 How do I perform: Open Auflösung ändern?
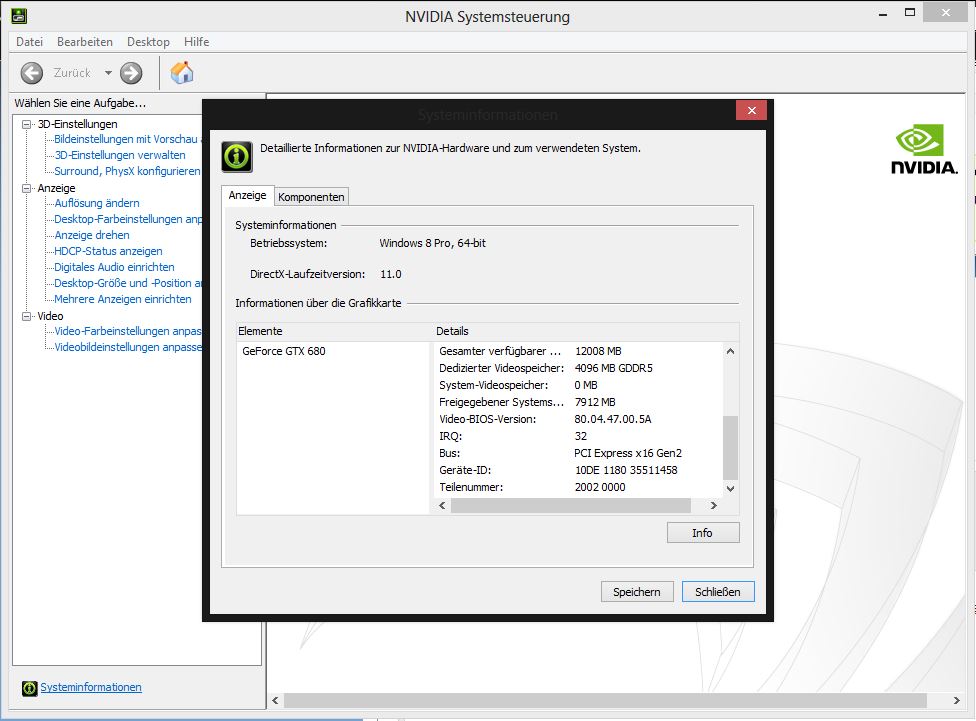pos(96,203)
